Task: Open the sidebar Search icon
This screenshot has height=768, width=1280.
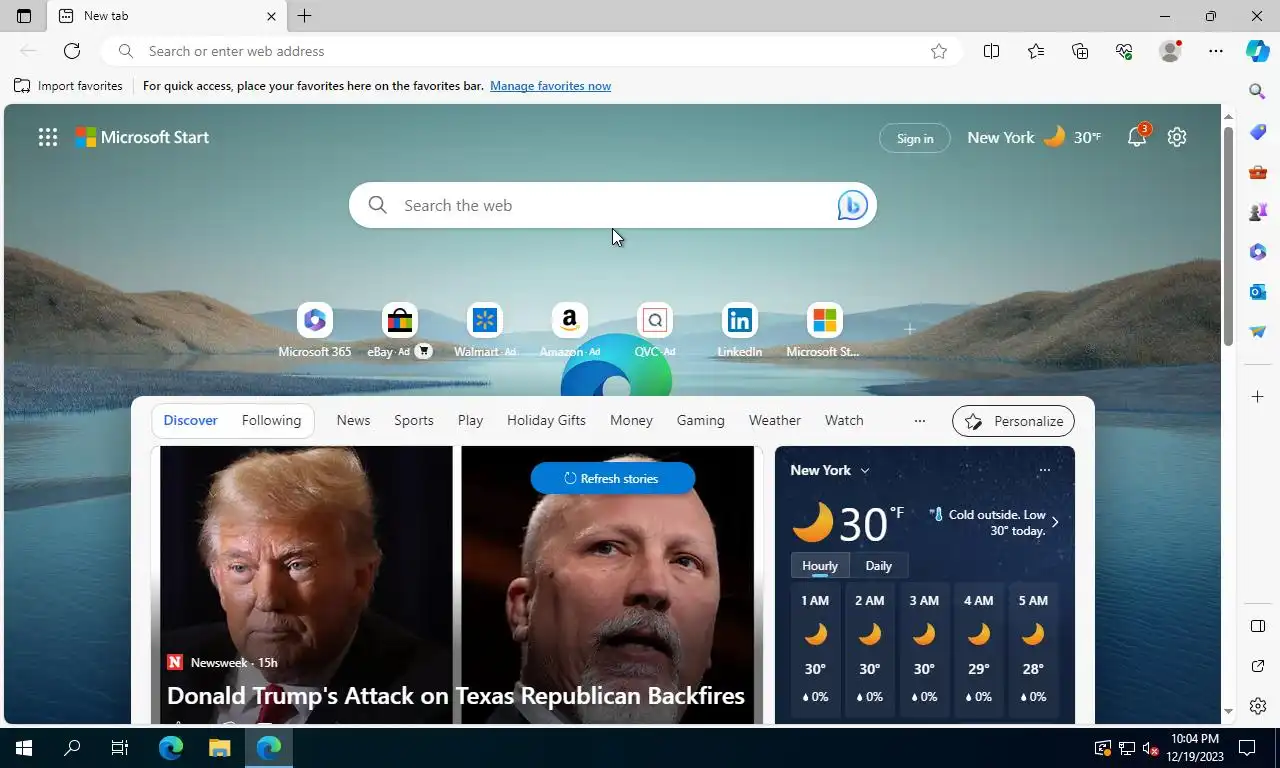Action: click(x=1258, y=91)
